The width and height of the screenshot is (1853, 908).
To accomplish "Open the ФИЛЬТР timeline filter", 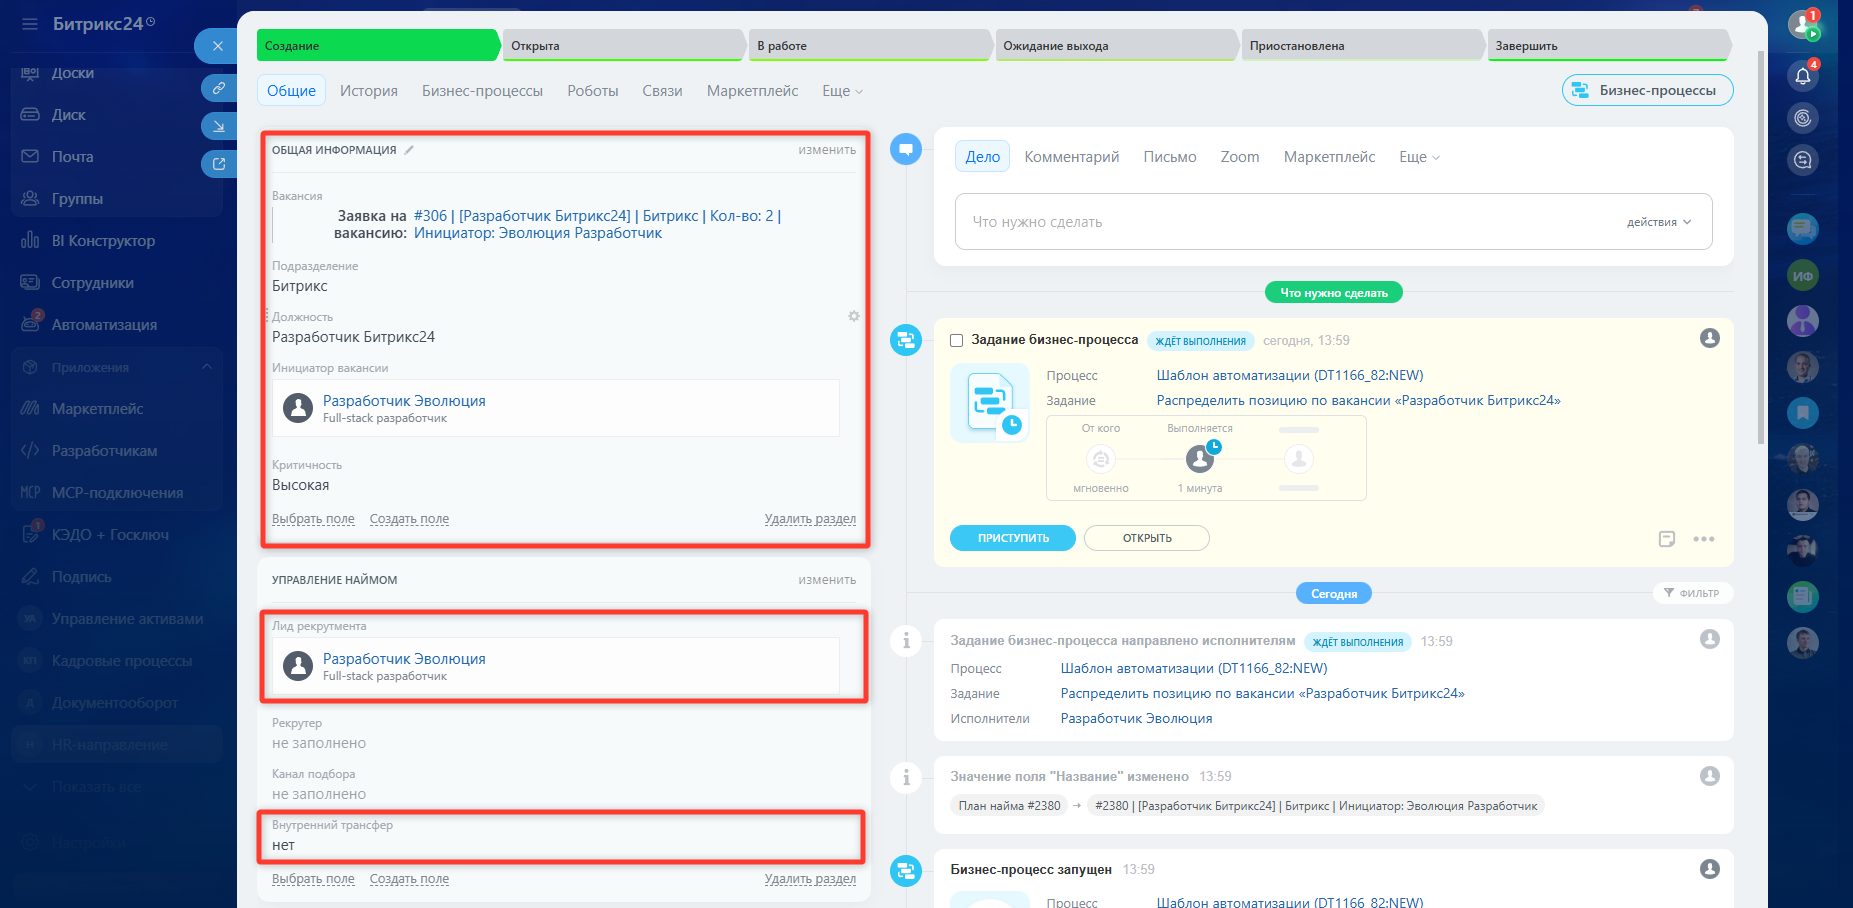I will point(1692,593).
